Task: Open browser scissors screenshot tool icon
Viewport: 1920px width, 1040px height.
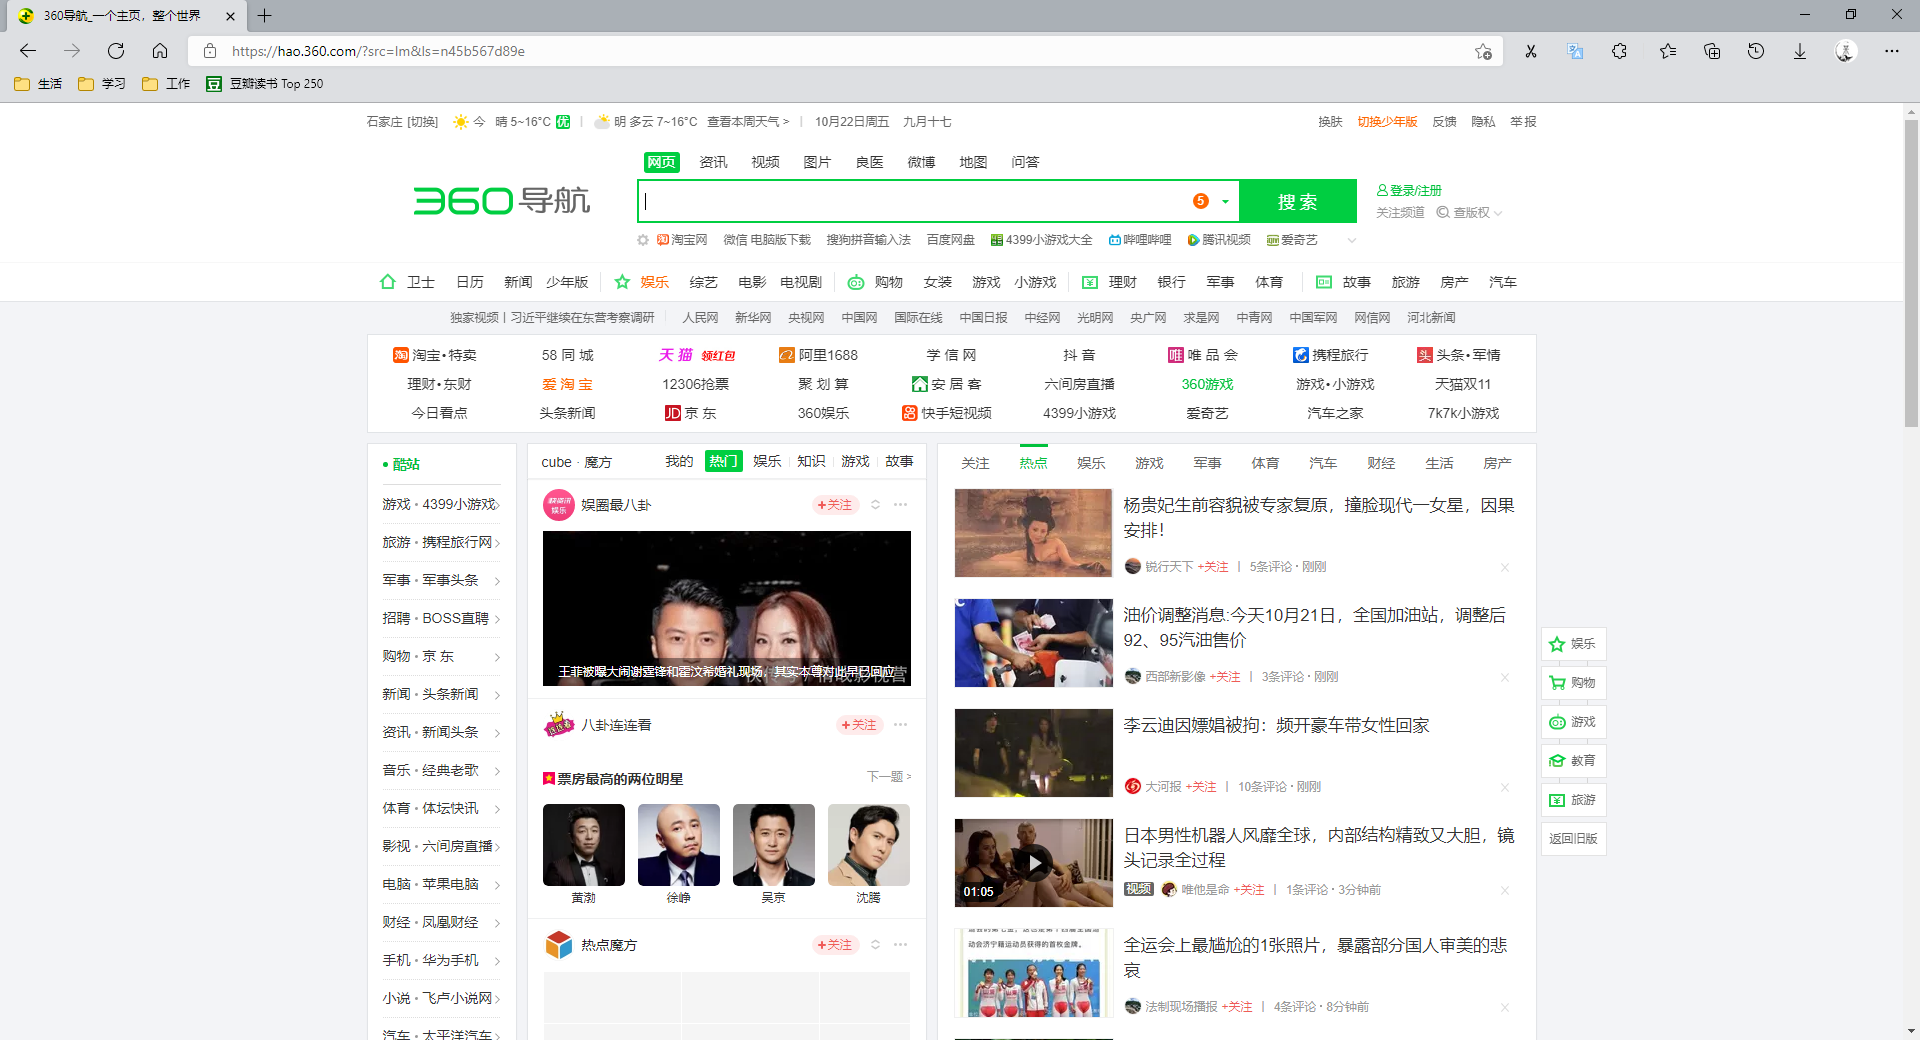Action: coord(1530,51)
